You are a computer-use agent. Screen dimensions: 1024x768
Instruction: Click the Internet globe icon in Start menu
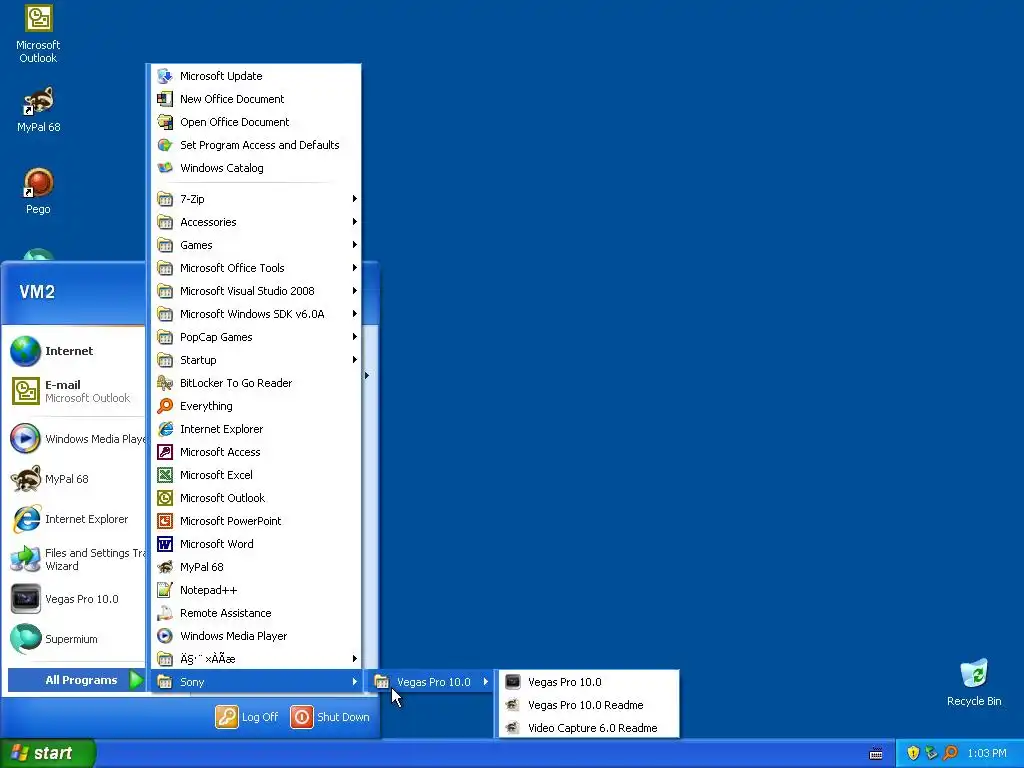pos(25,351)
